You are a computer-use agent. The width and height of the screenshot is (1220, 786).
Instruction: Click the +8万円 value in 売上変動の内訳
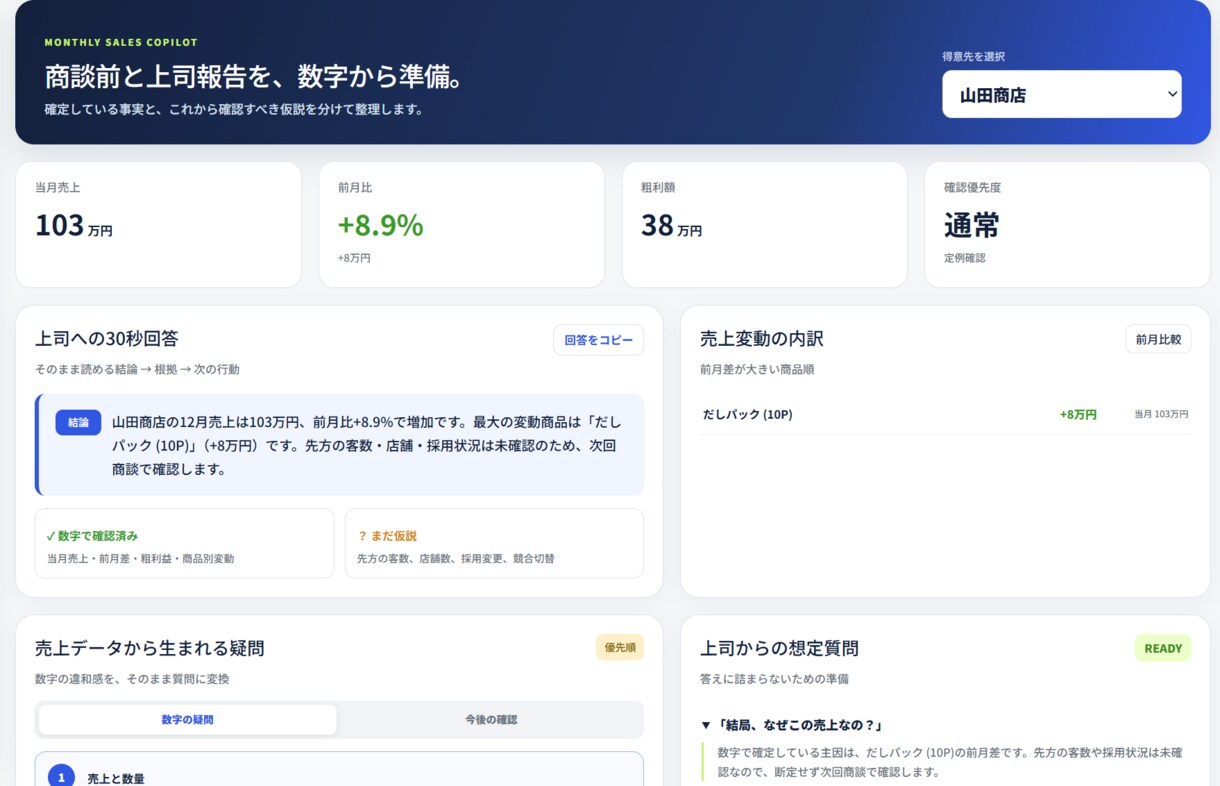click(1078, 414)
